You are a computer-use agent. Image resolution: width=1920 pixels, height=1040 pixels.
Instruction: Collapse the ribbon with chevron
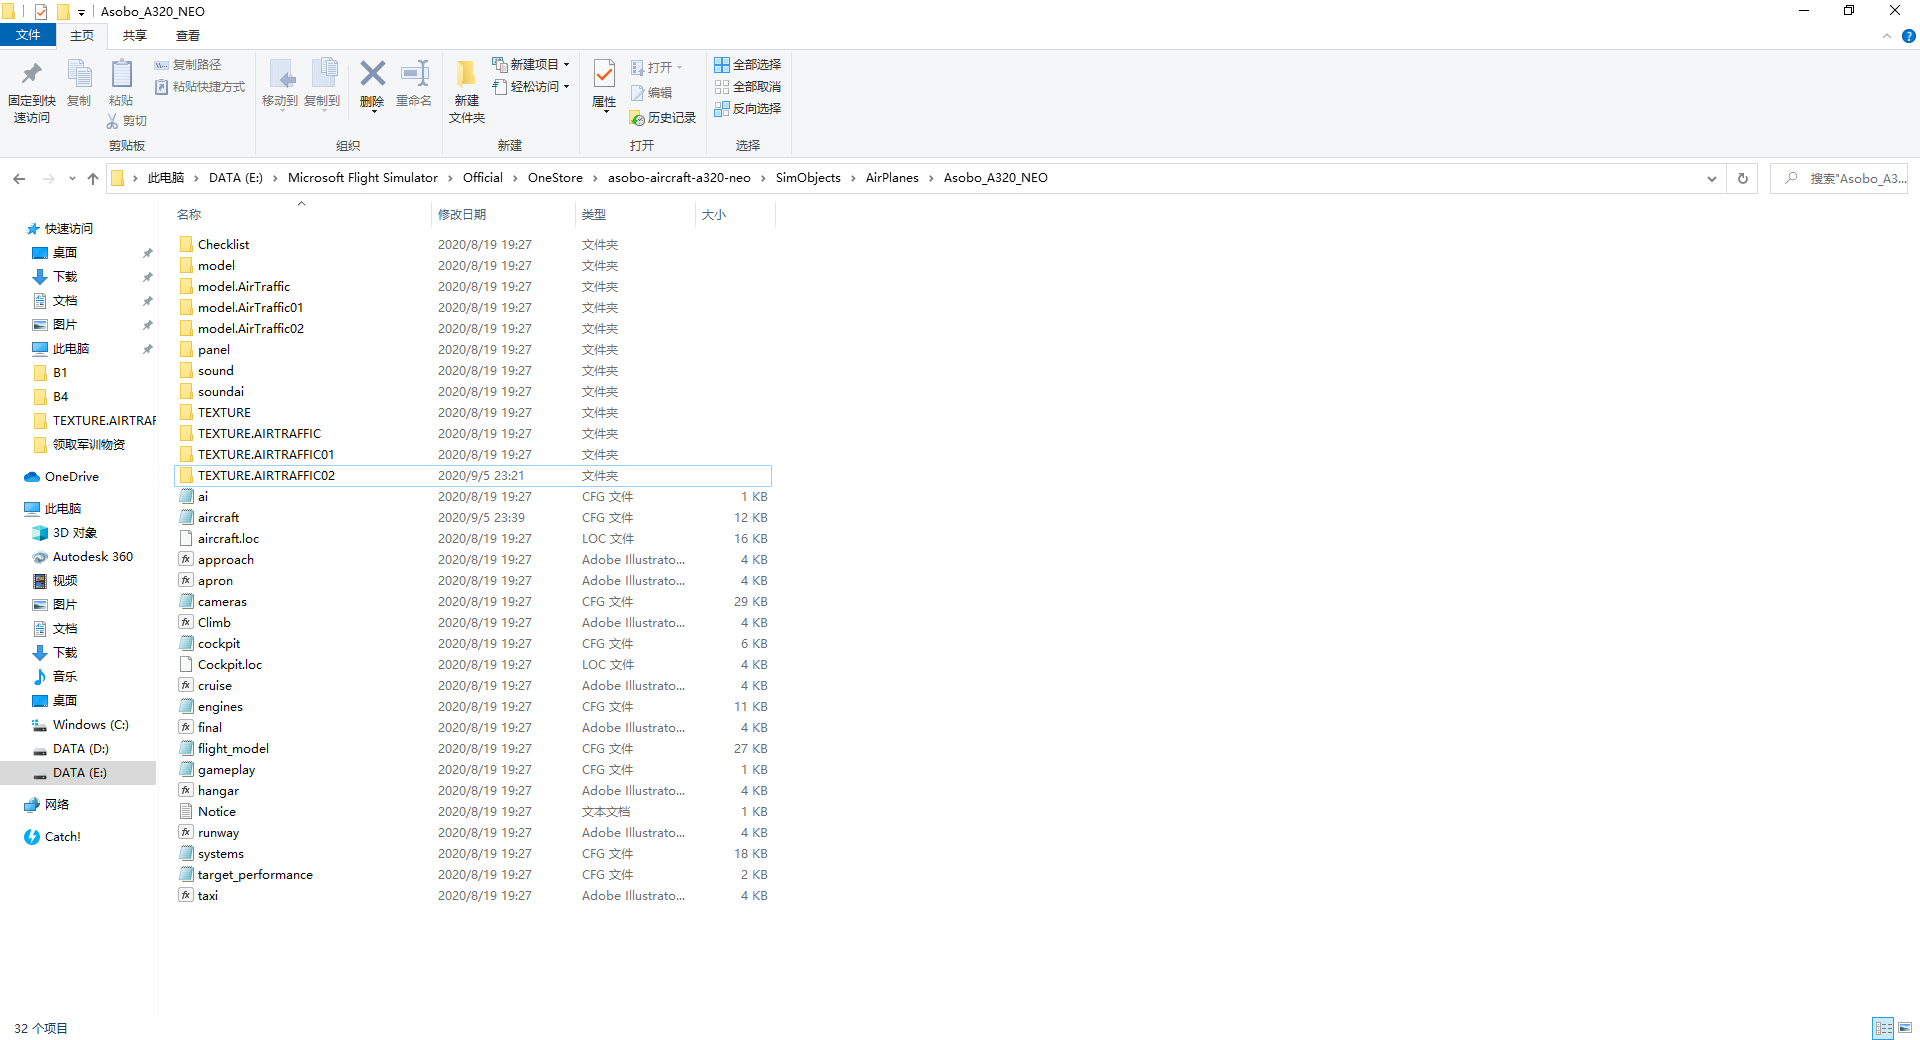point(1887,36)
